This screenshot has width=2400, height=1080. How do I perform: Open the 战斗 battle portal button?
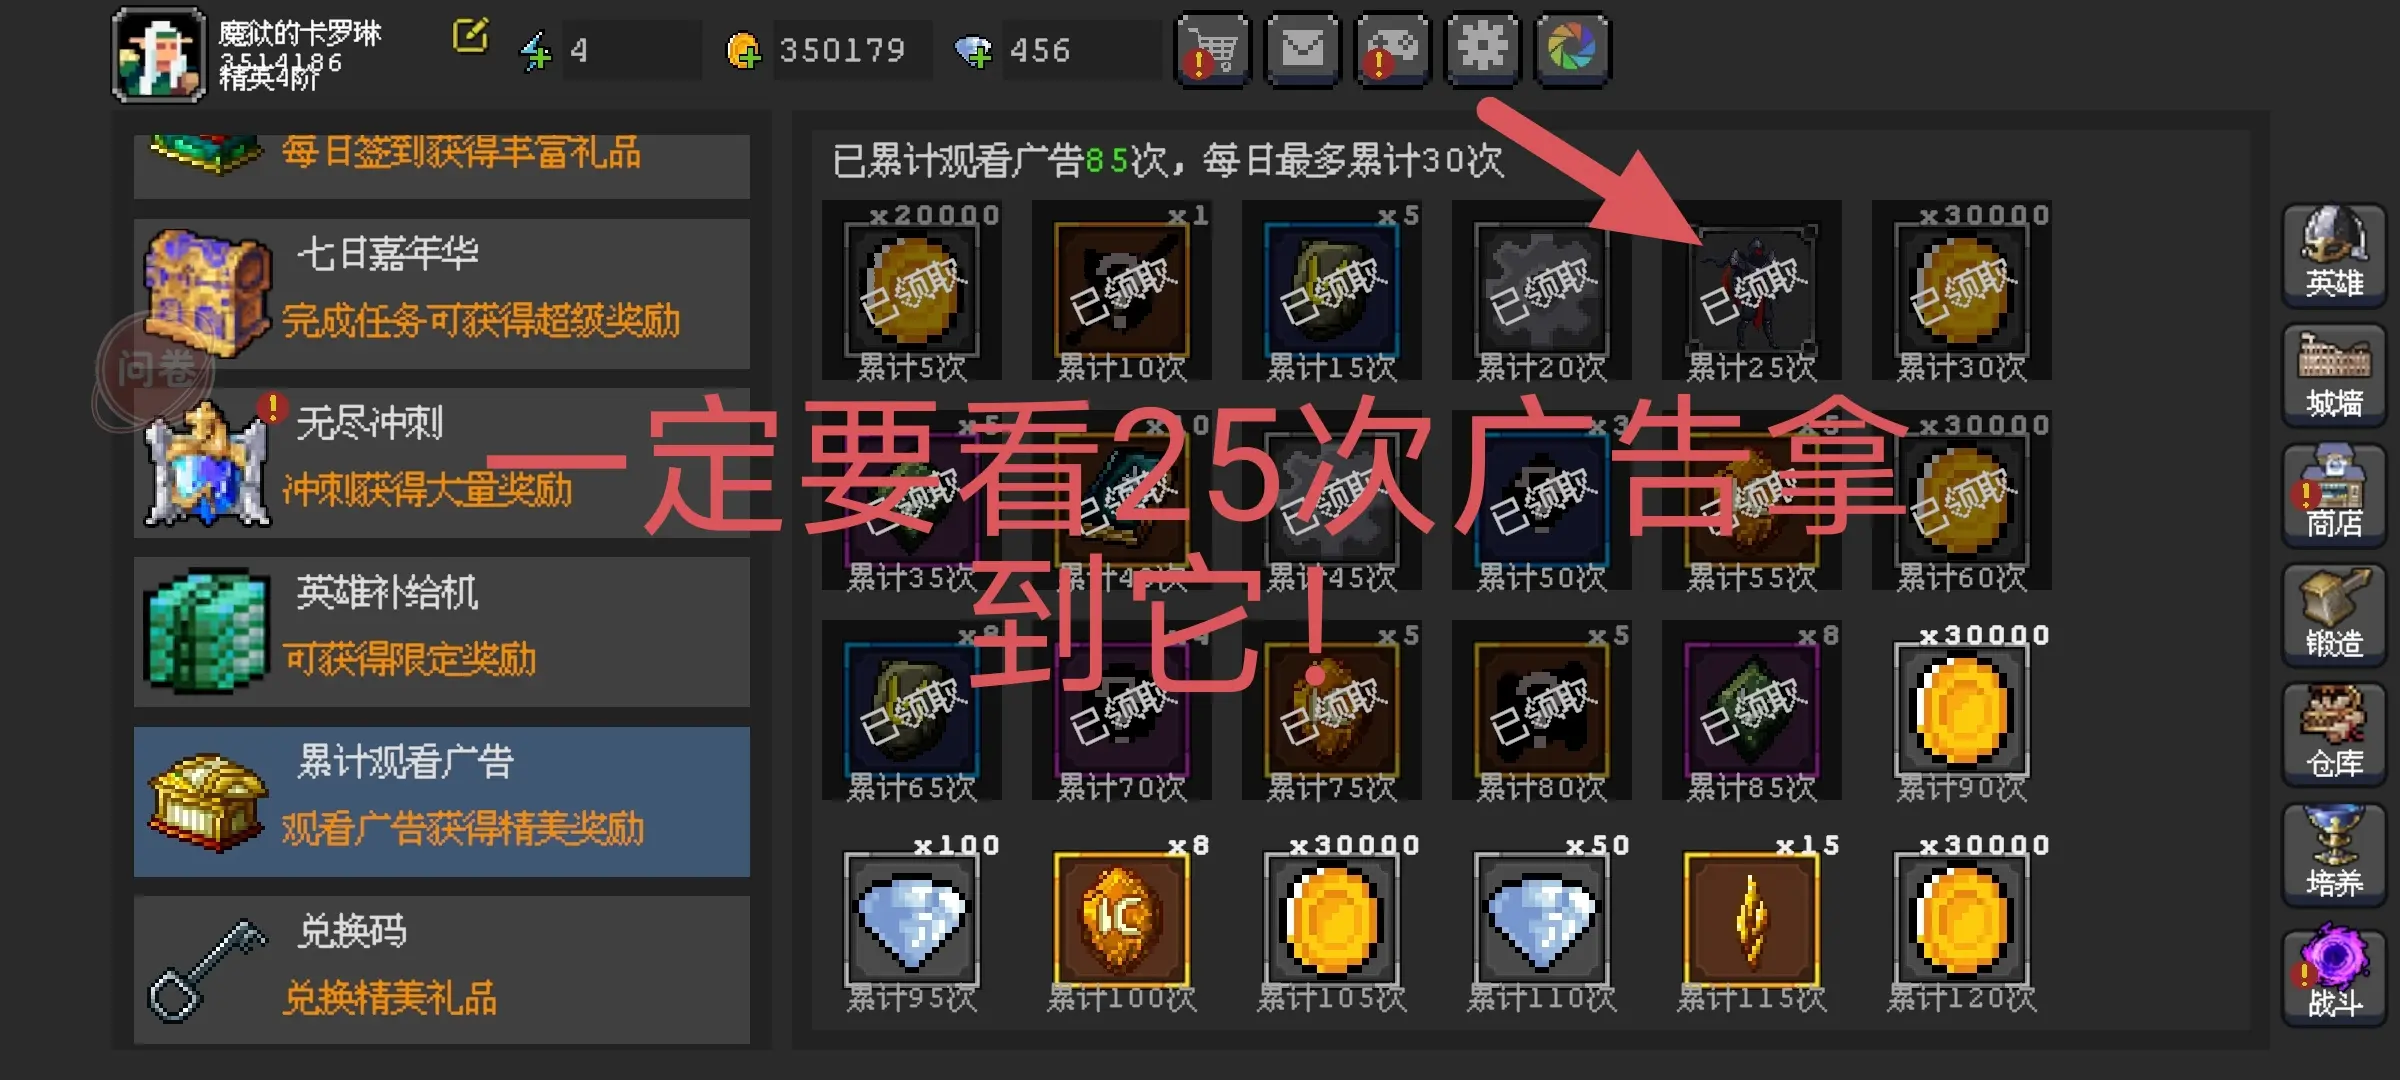(2334, 975)
